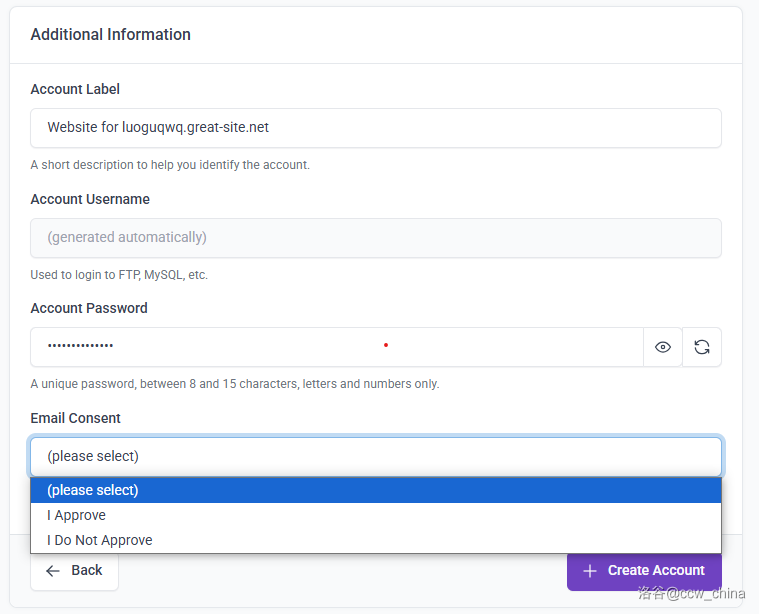Image resolution: width=759 pixels, height=614 pixels.
Task: Click the "Account Label" field label
Action: coord(75,89)
